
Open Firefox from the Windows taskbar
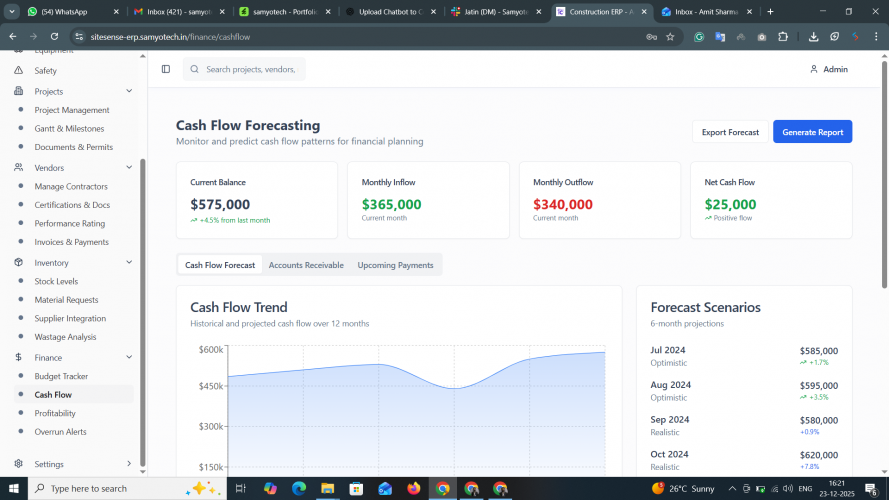[414, 488]
